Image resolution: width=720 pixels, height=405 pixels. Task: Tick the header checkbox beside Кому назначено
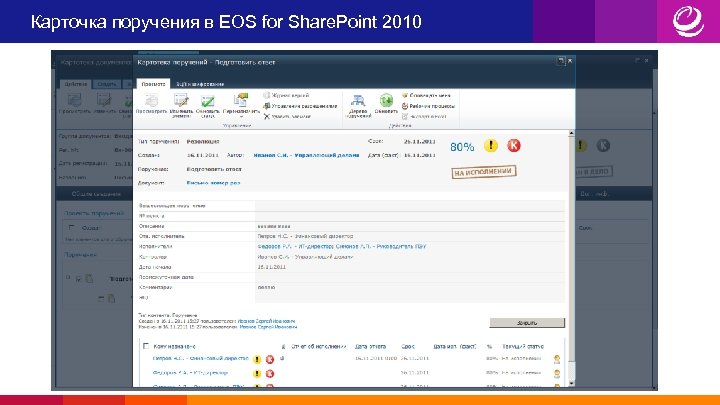click(146, 346)
